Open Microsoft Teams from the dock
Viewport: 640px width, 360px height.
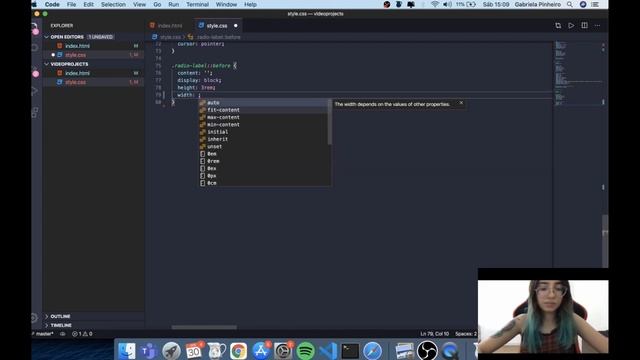149,351
